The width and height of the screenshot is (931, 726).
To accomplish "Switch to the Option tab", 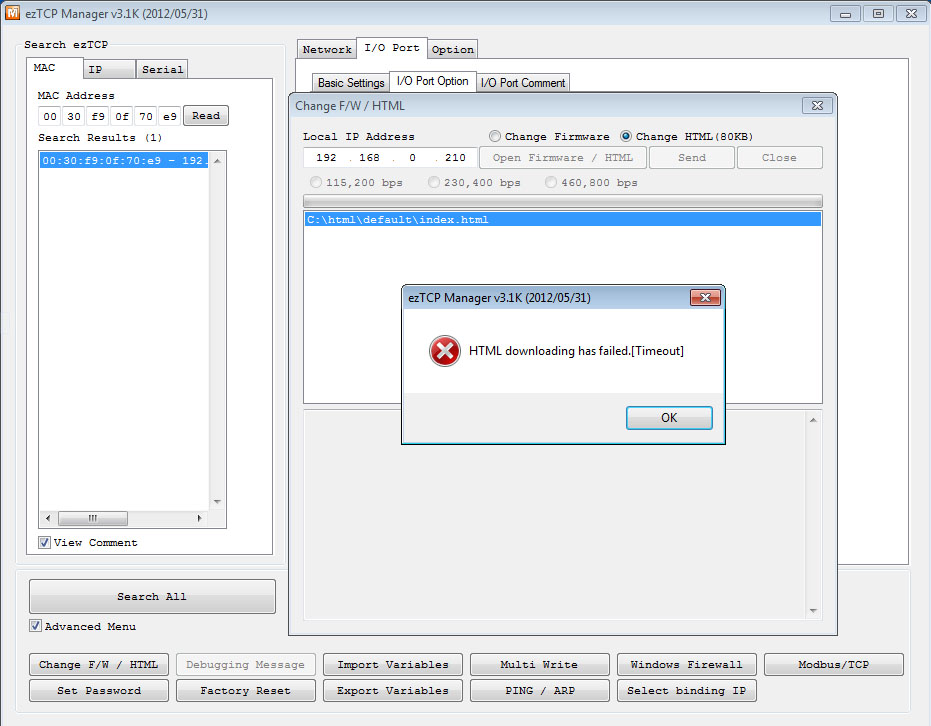I will click(x=452, y=49).
